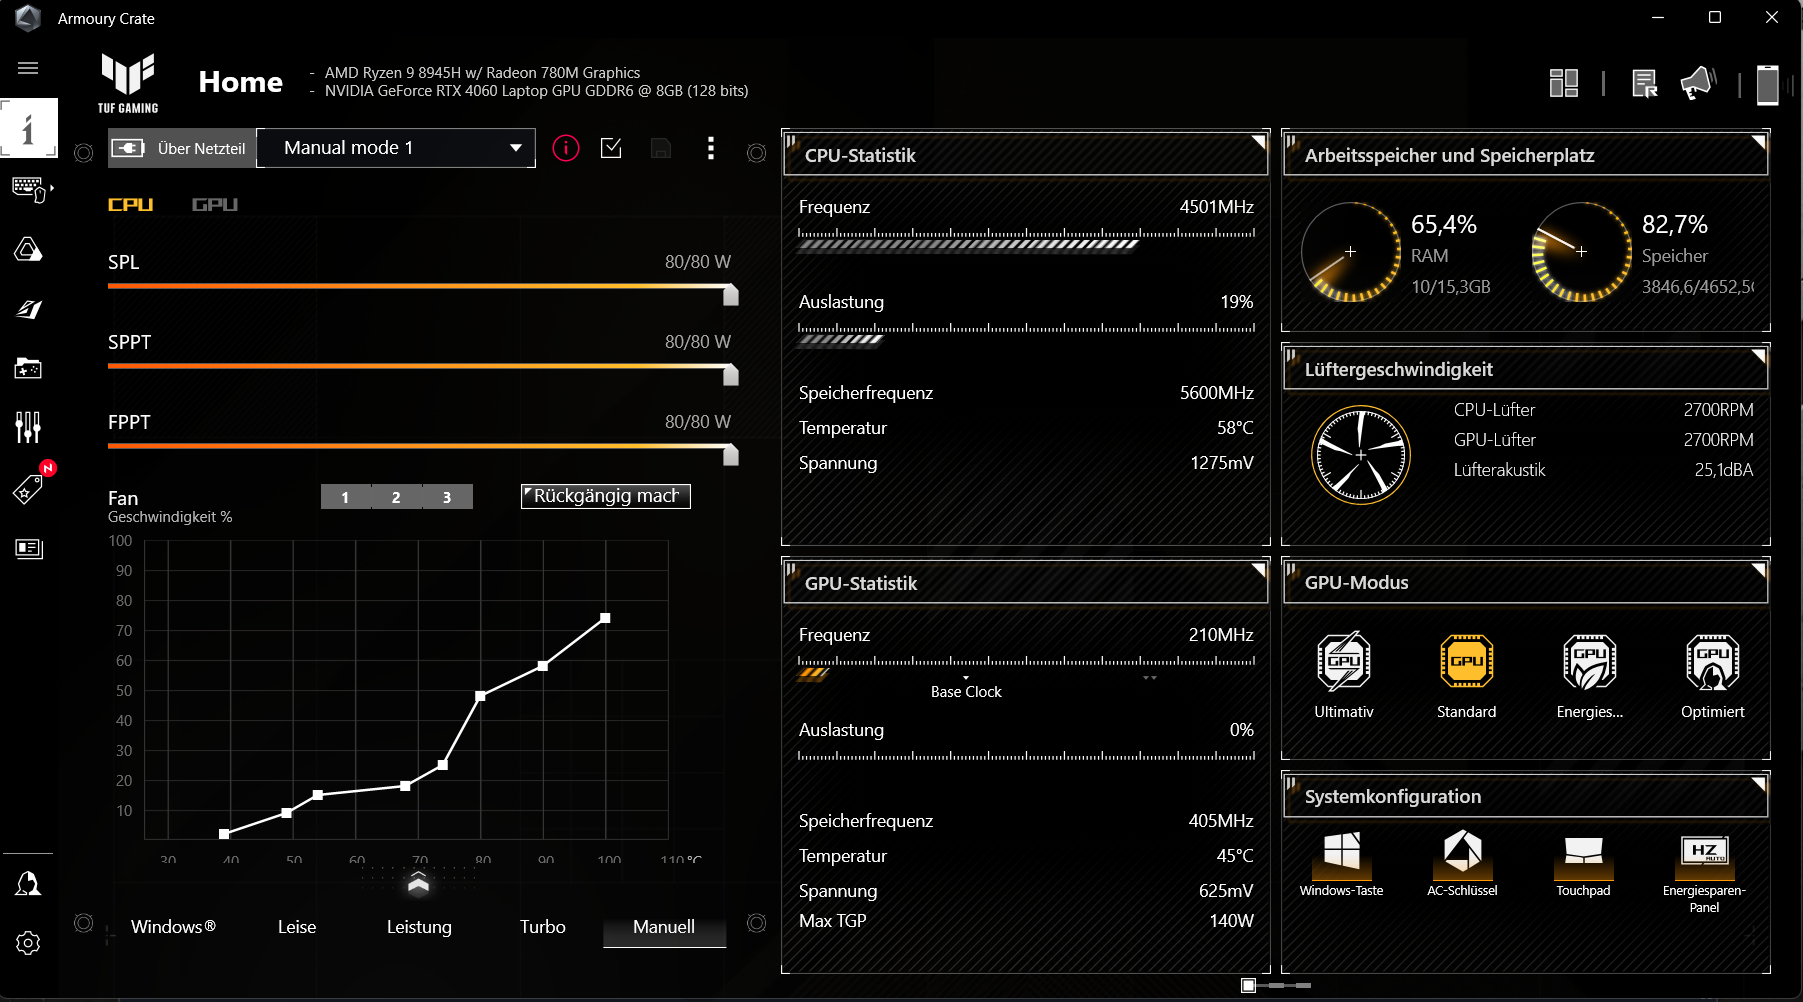
Task: Click the SPL power slider handle
Action: coord(731,295)
